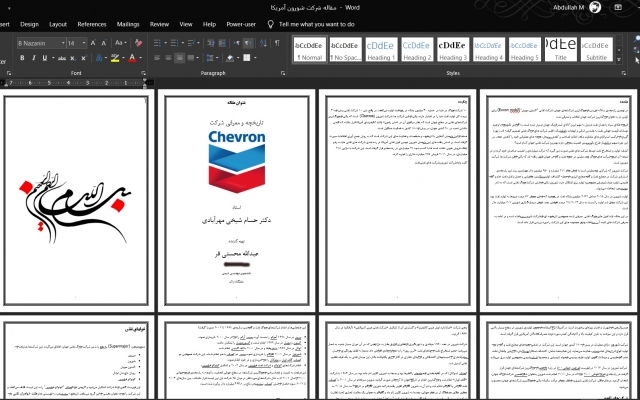Apply Heading 1 style
Screen dimensions: 640x400
point(381,50)
